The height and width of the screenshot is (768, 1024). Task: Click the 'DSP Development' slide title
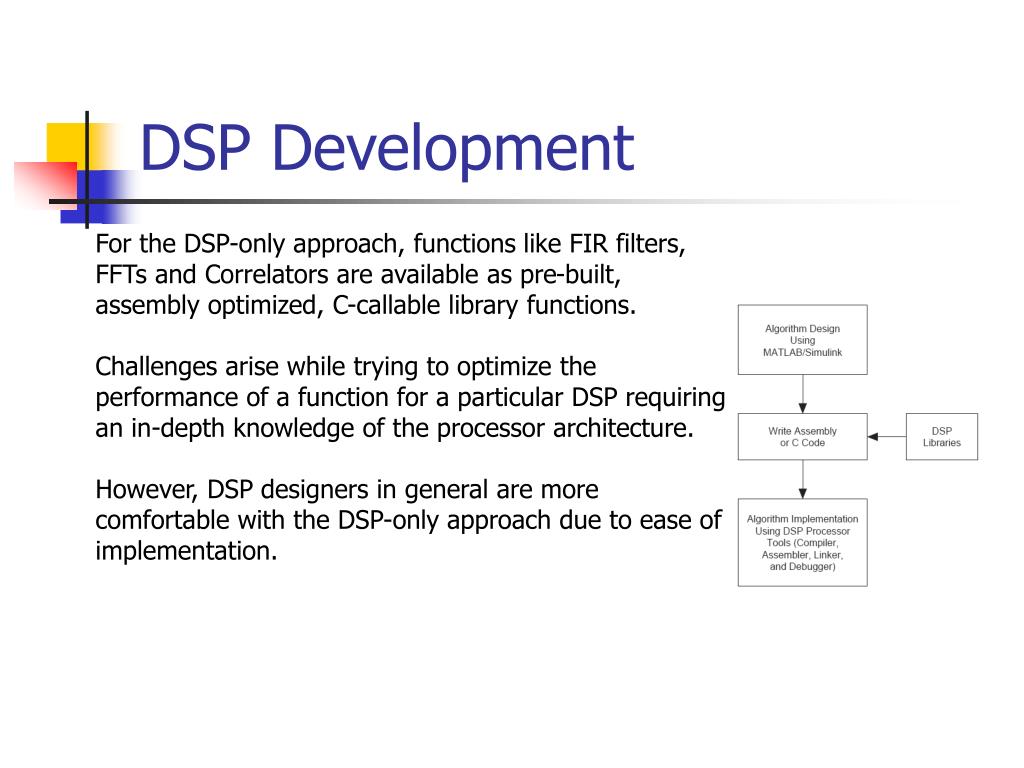pyautogui.click(x=387, y=150)
